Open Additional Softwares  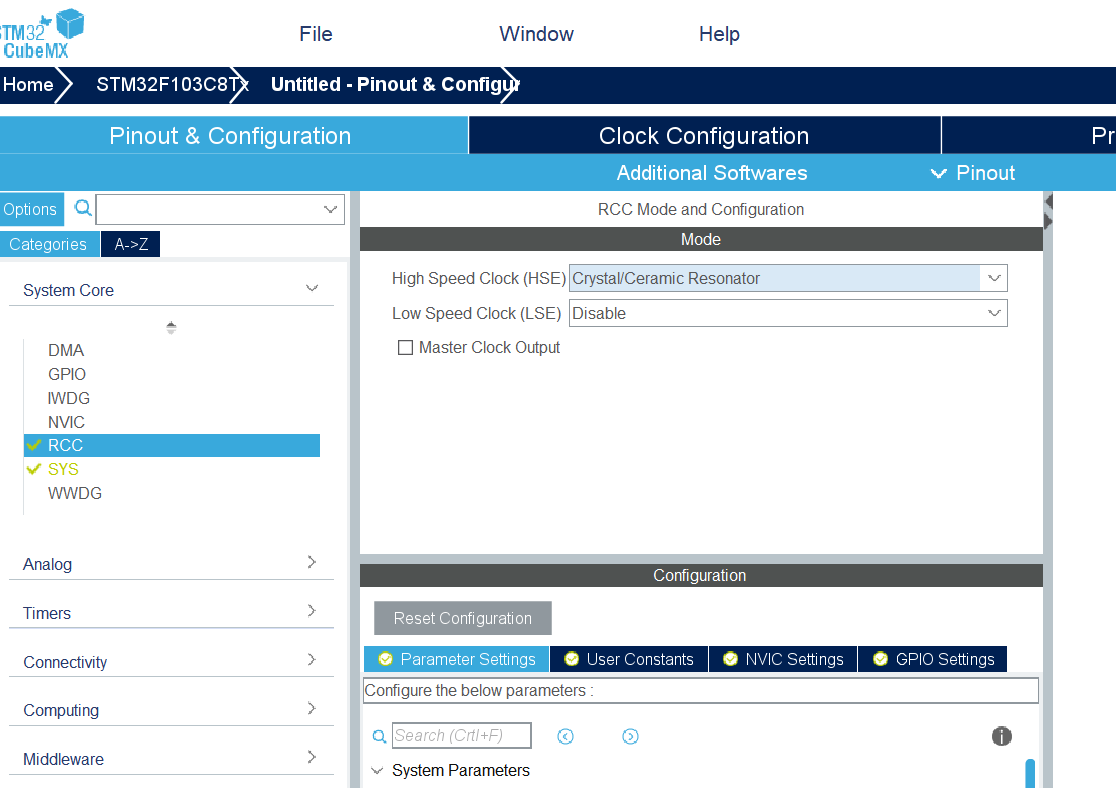(x=712, y=173)
